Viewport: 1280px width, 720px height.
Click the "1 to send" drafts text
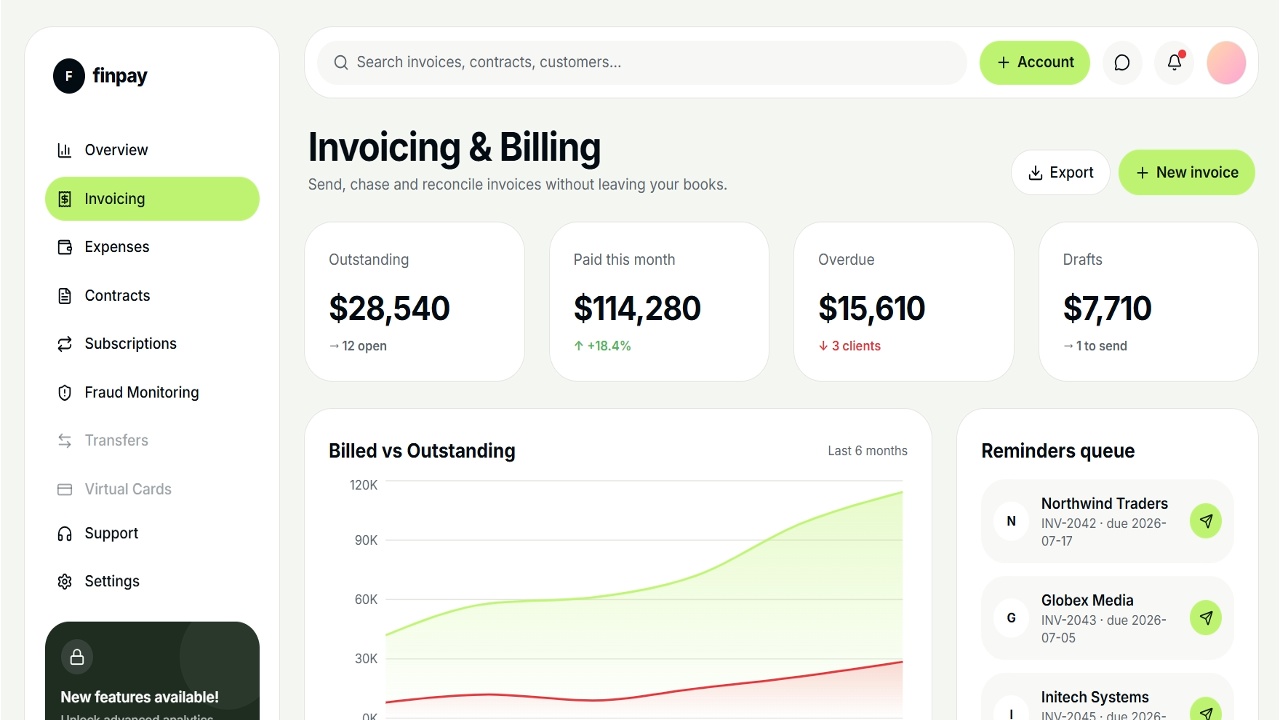click(1101, 346)
